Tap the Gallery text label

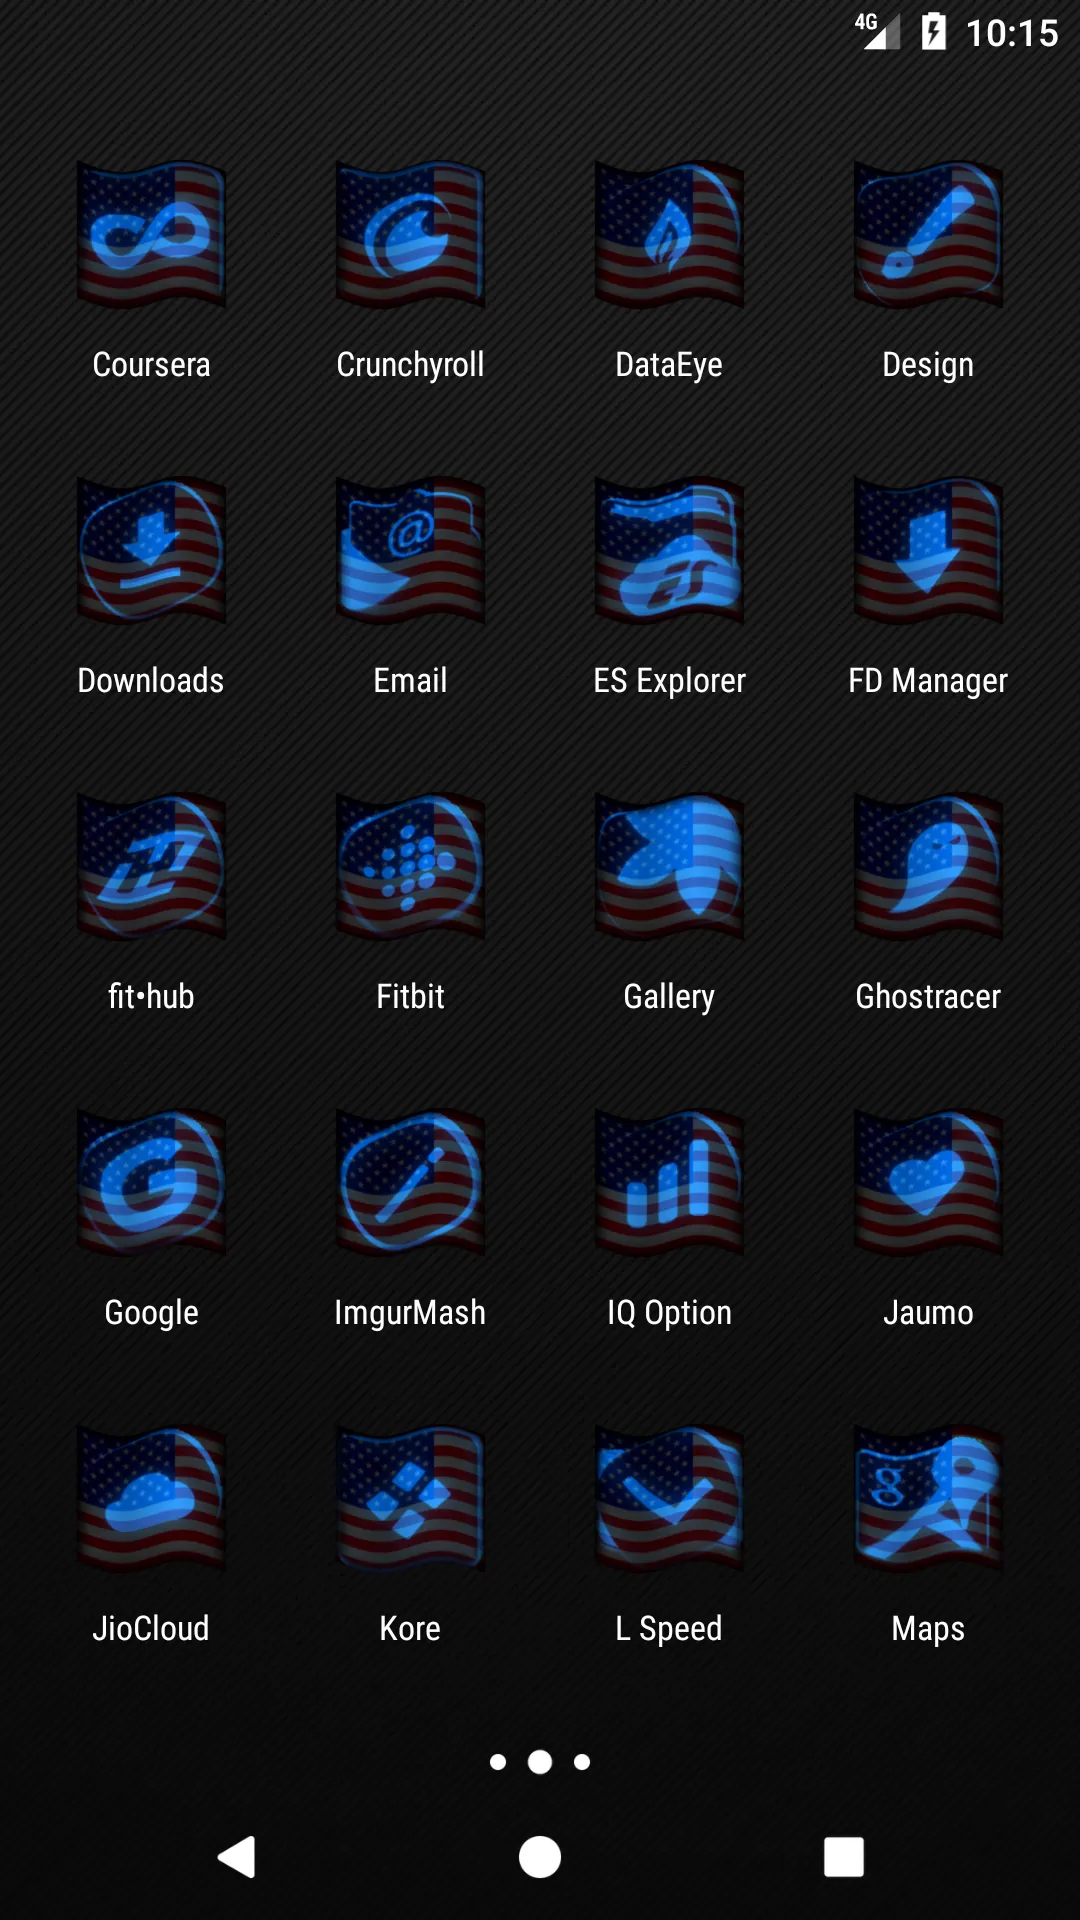(x=669, y=997)
